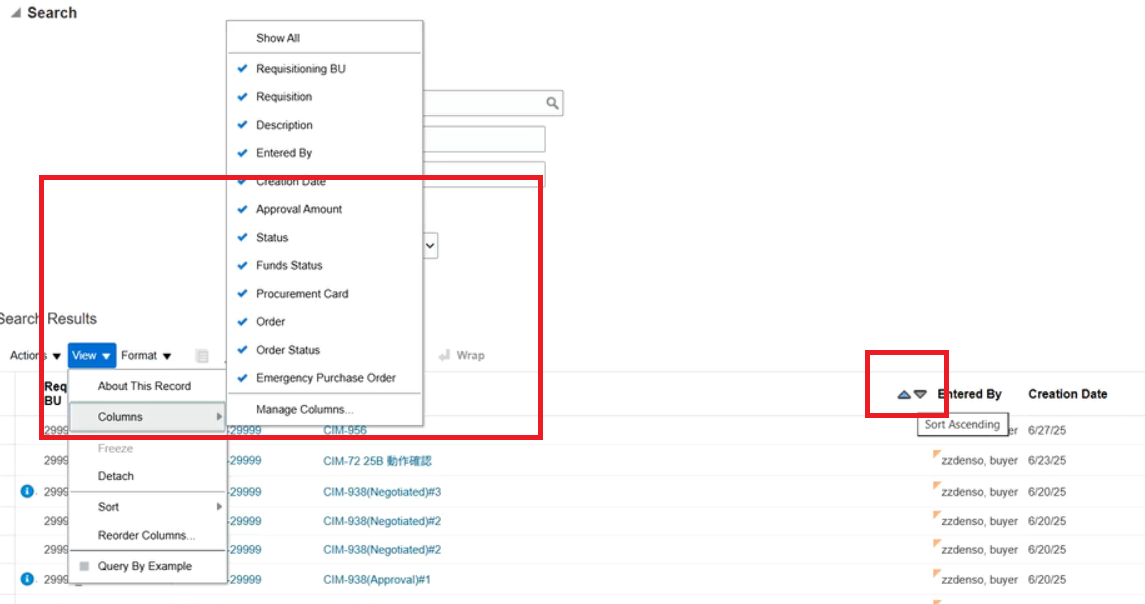Viewport: 1145px width, 604px height.
Task: Expand the Sort submenu
Action: 147,507
